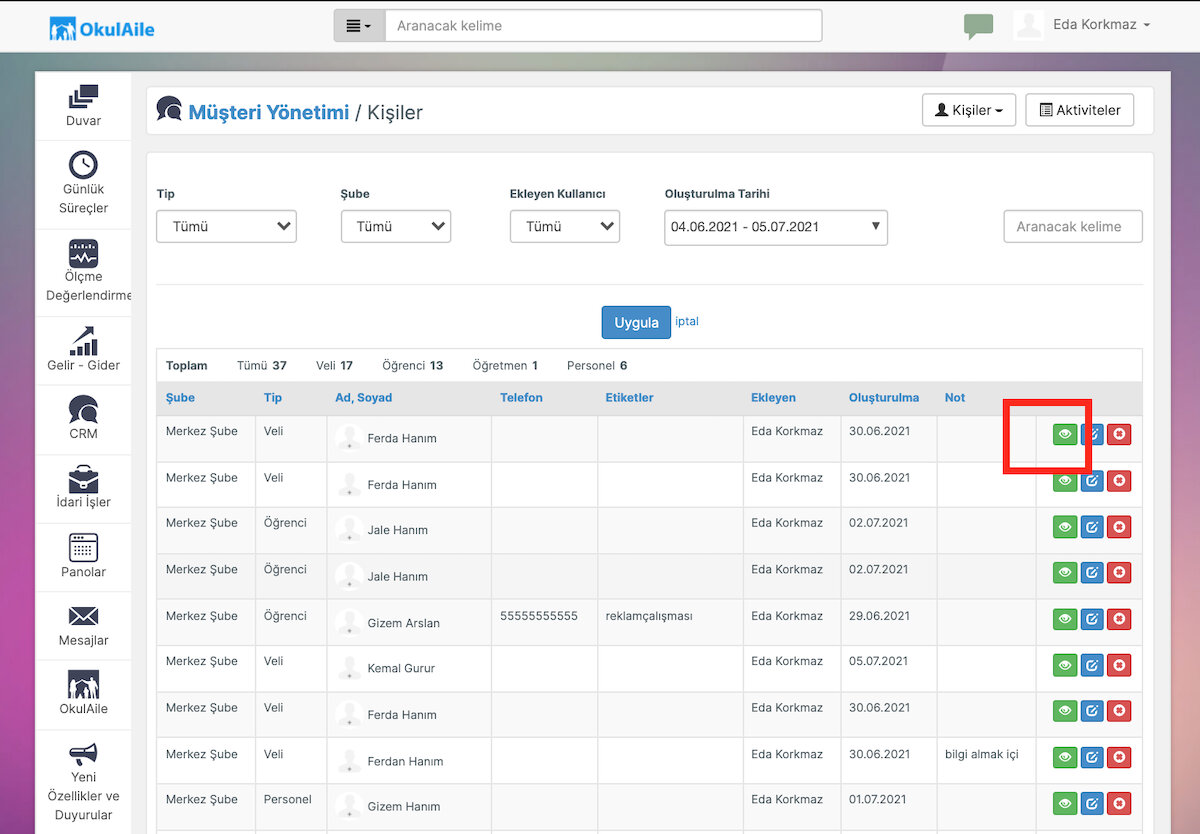Viewport: 1200px width, 834px height.
Task: Open the Şube filter dropdown
Action: [x=396, y=226]
